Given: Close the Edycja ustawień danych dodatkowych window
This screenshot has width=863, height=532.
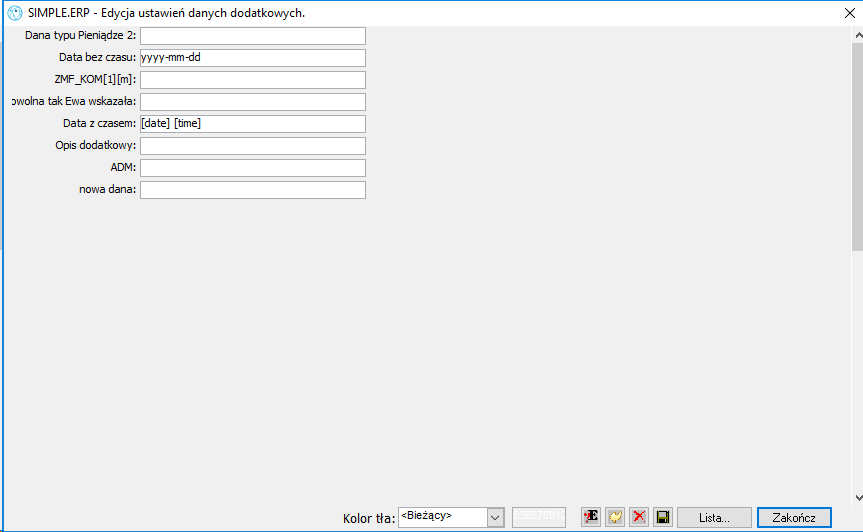Looking at the screenshot, I should point(849,13).
